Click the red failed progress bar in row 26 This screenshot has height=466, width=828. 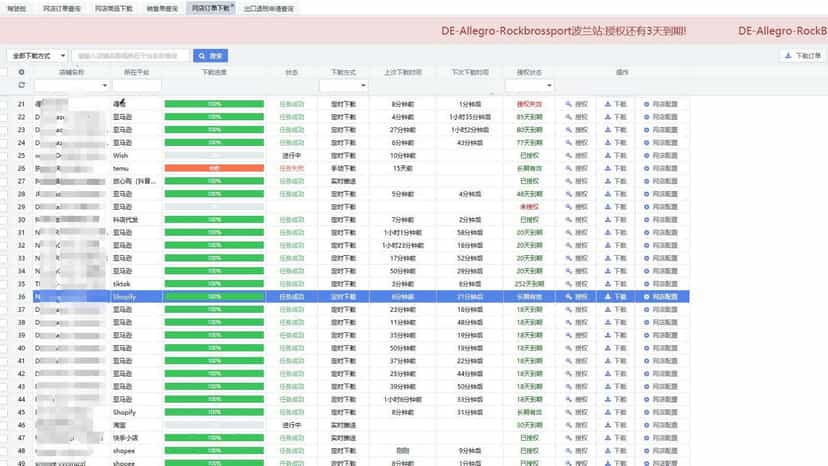214,169
